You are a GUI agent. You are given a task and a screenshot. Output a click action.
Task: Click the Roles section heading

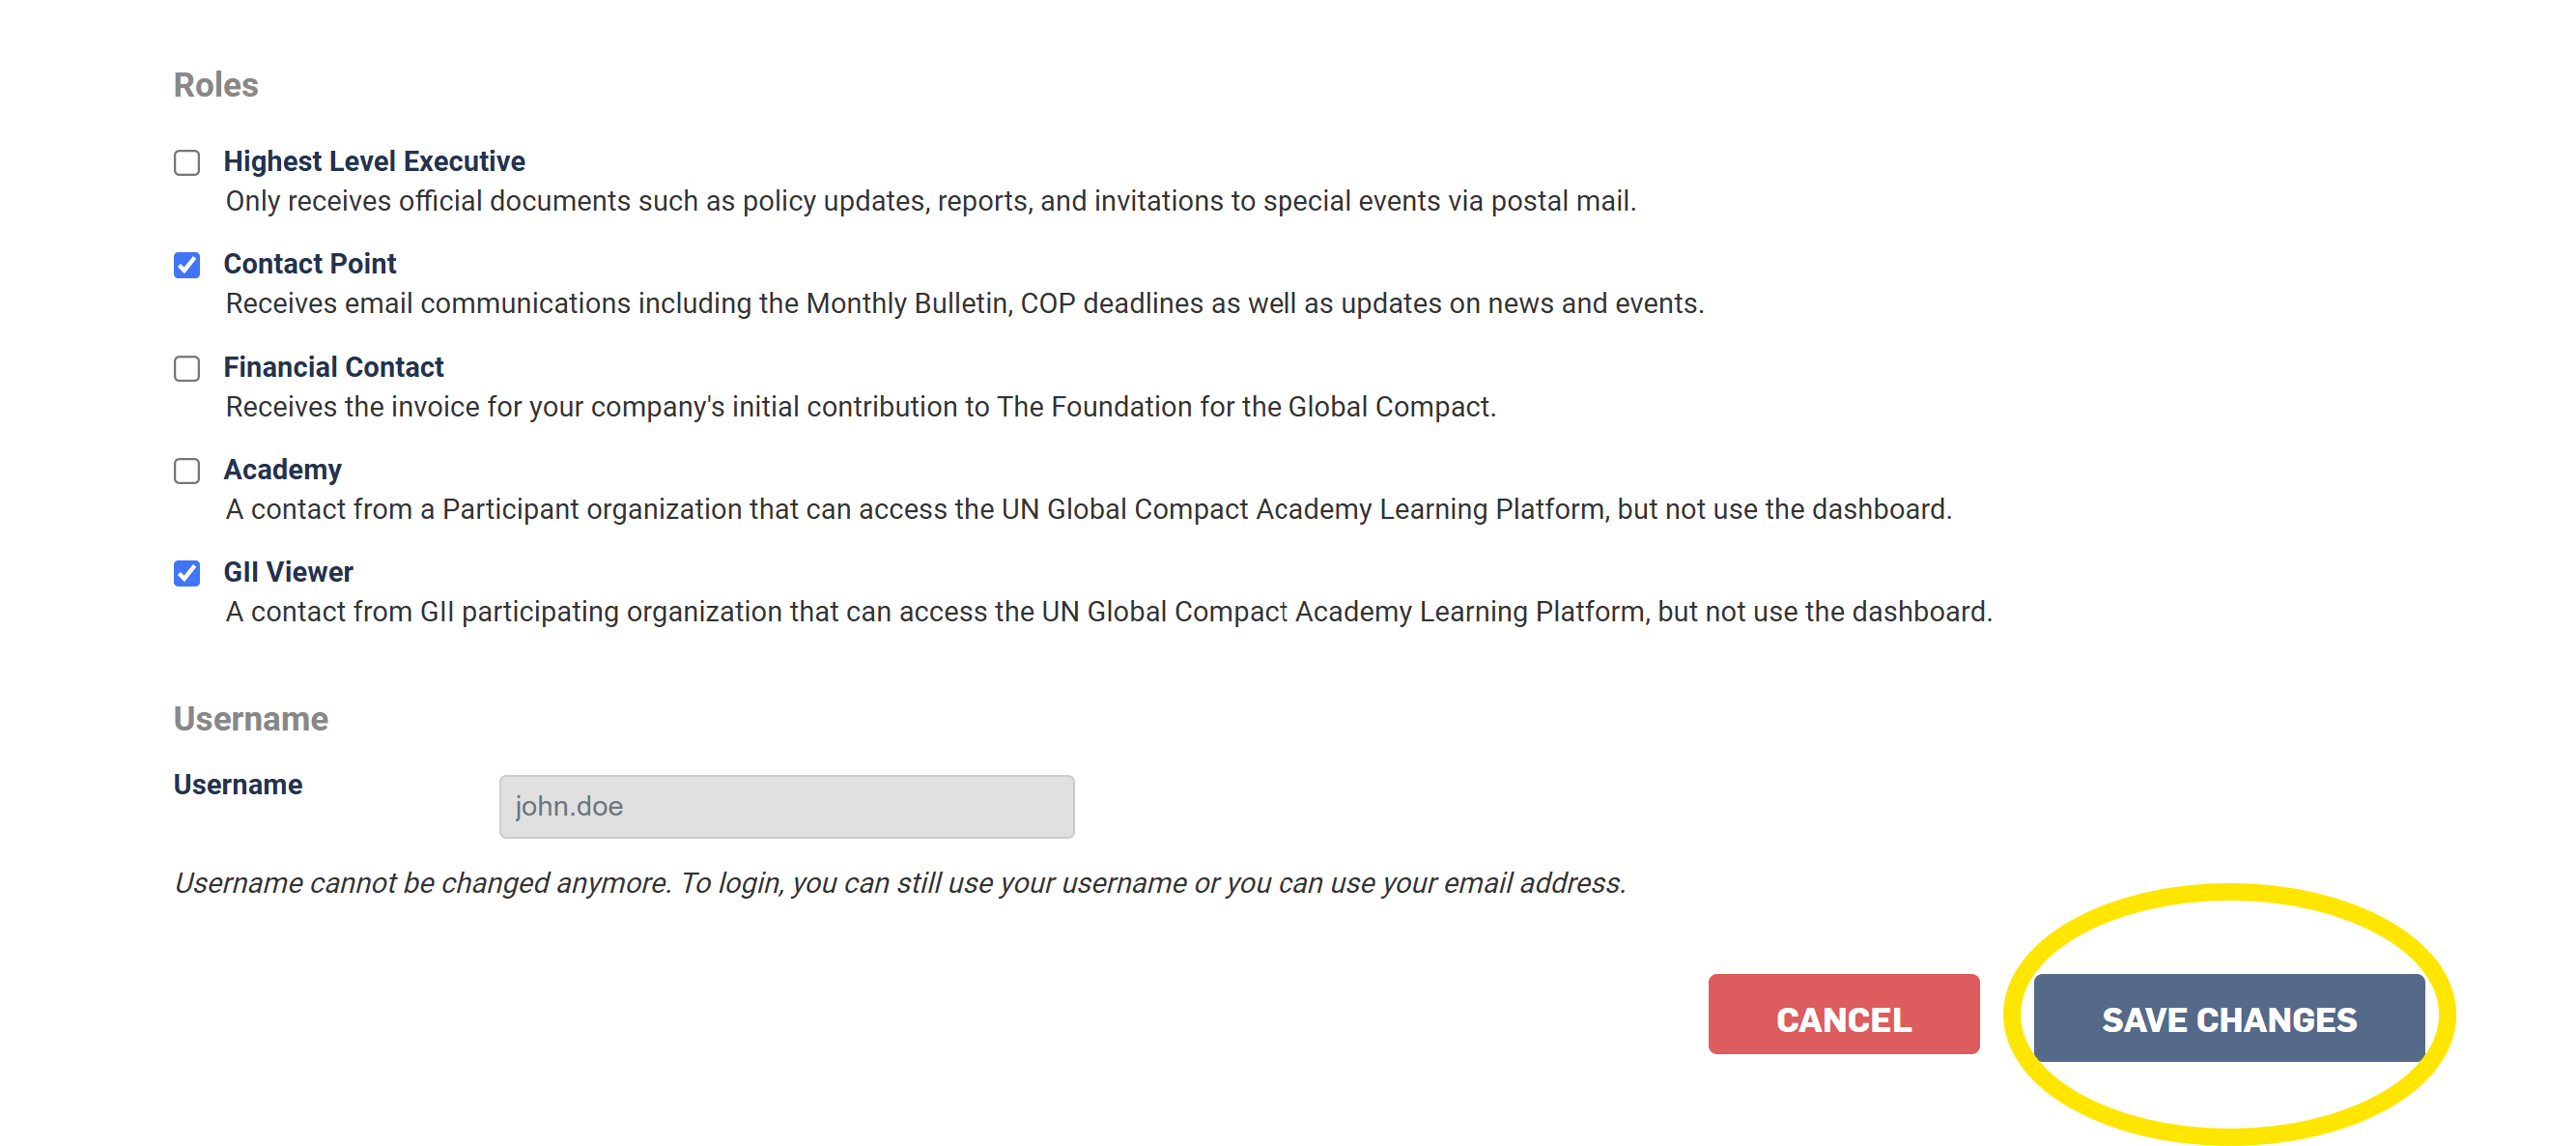pos(216,85)
